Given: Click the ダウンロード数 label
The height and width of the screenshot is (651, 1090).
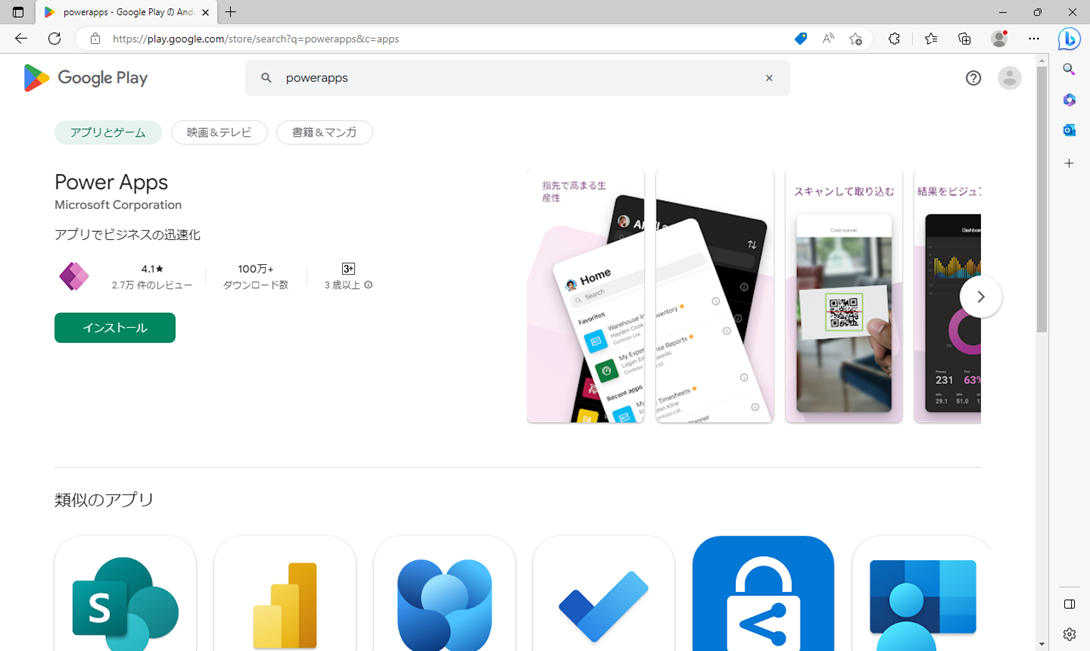Looking at the screenshot, I should [x=256, y=285].
